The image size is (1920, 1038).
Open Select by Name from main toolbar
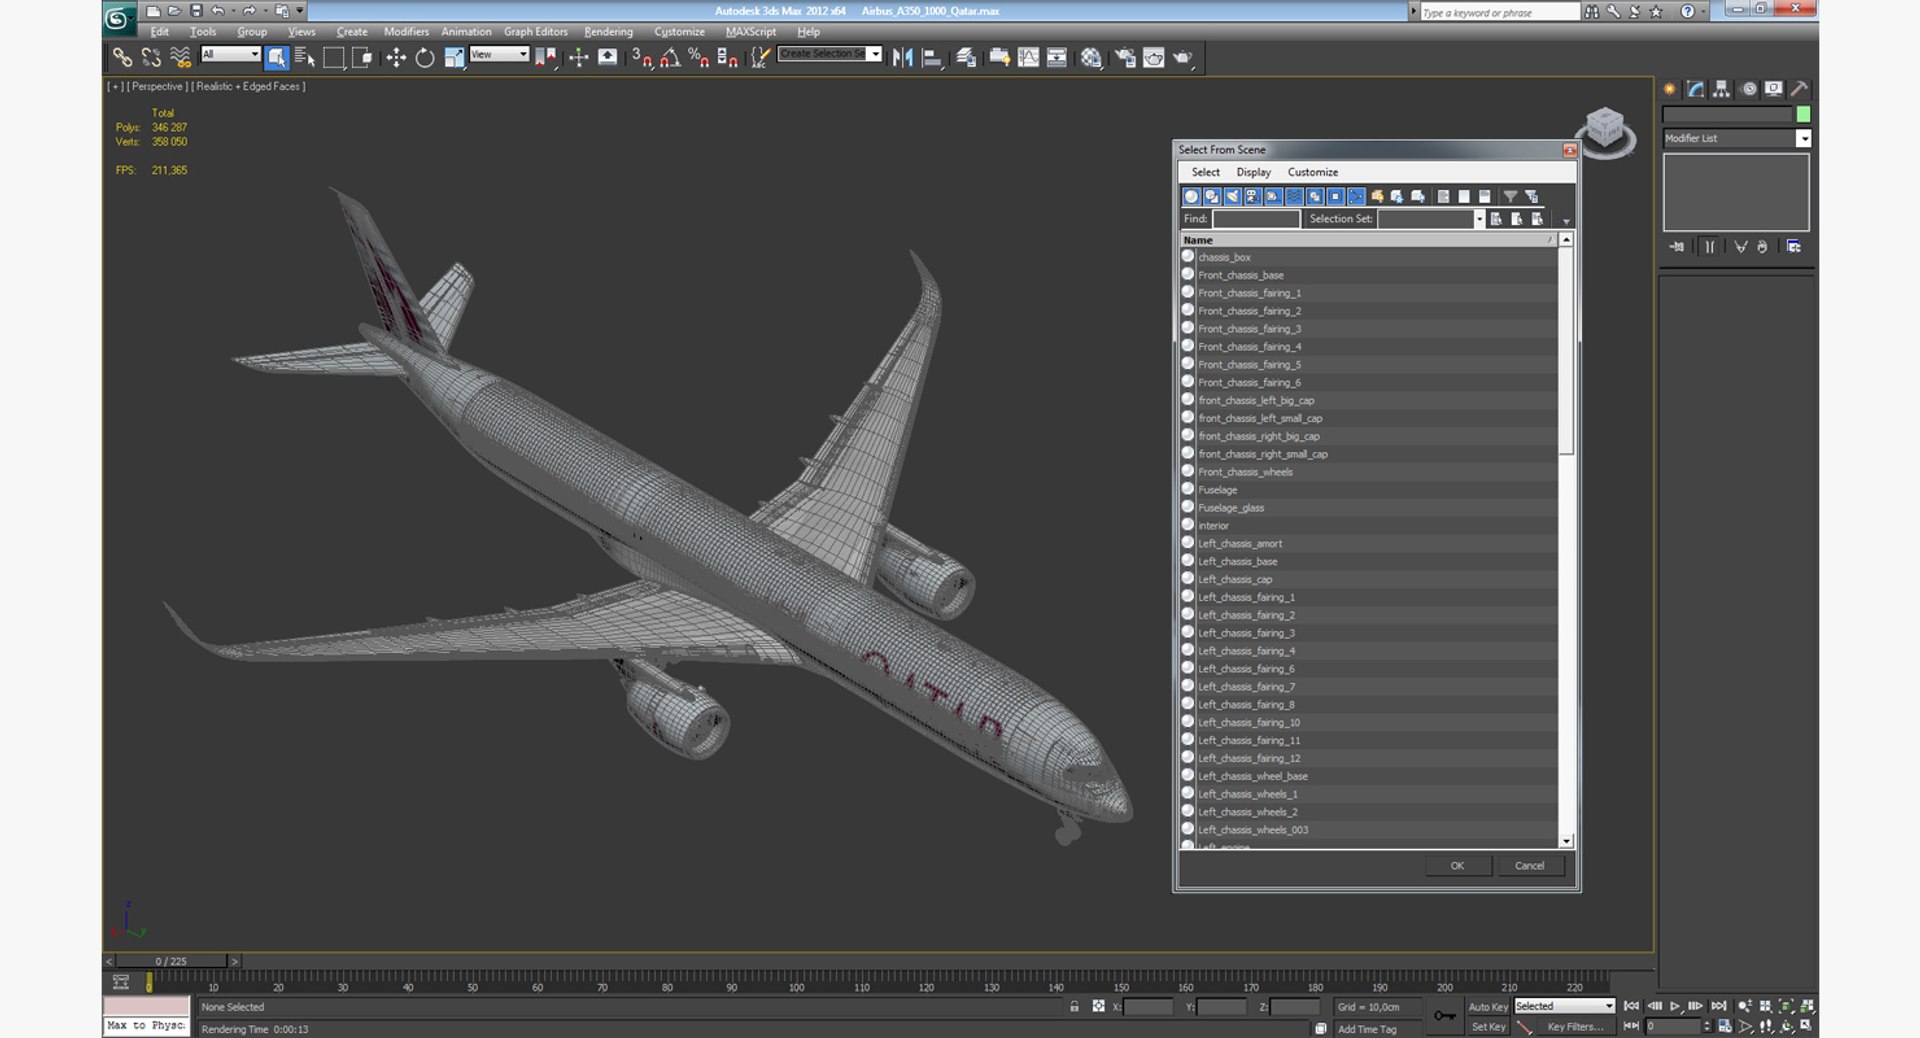tap(305, 58)
